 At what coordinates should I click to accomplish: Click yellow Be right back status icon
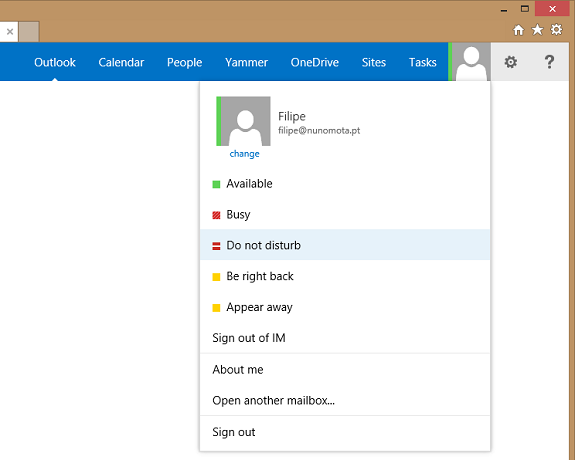216,277
